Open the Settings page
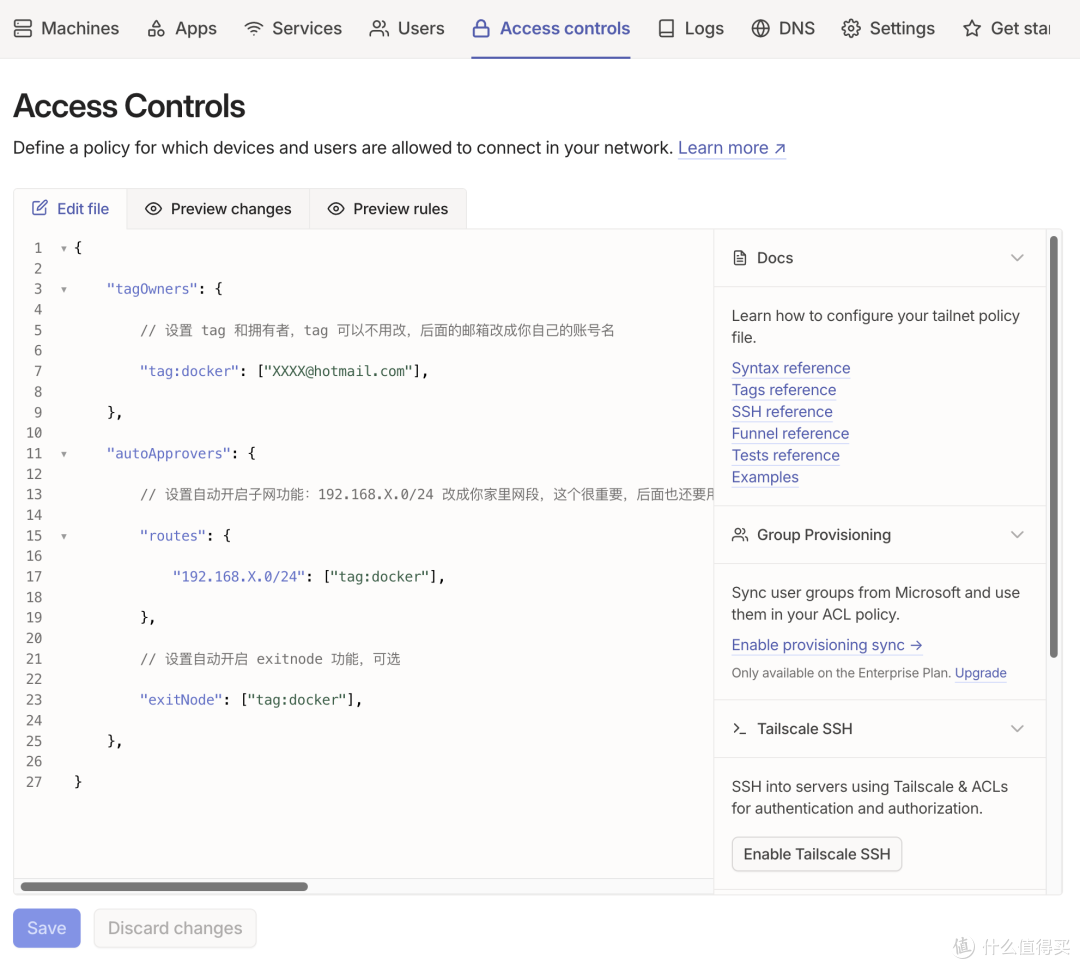This screenshot has height=969, width=1080. (x=889, y=28)
